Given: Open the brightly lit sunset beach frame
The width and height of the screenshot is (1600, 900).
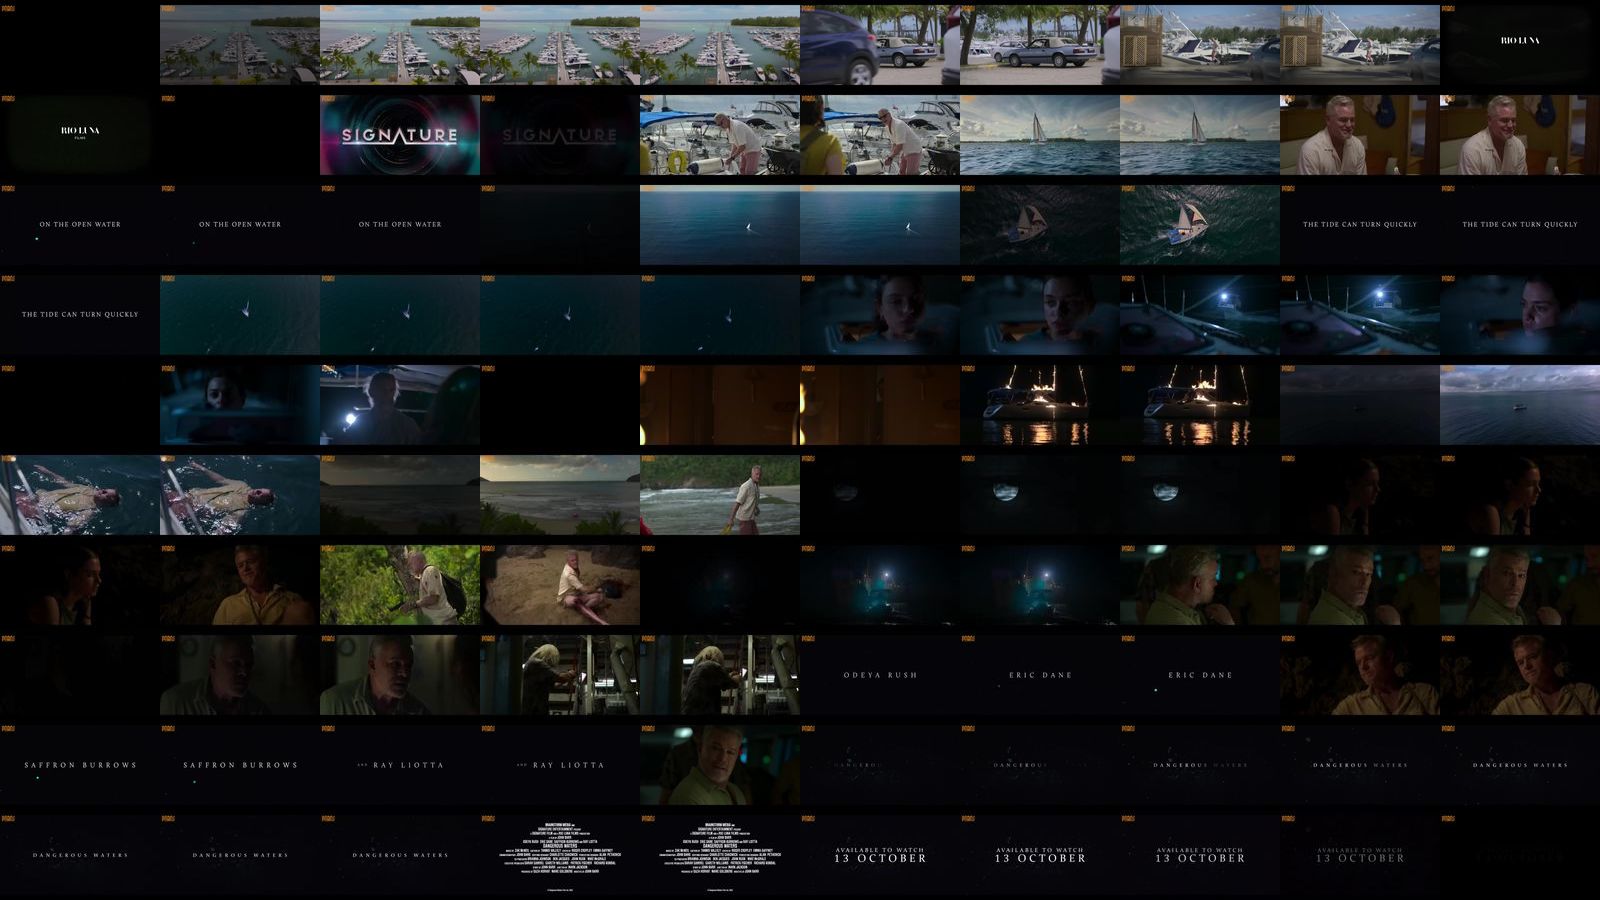Looking at the screenshot, I should pyautogui.click(x=560, y=495).
